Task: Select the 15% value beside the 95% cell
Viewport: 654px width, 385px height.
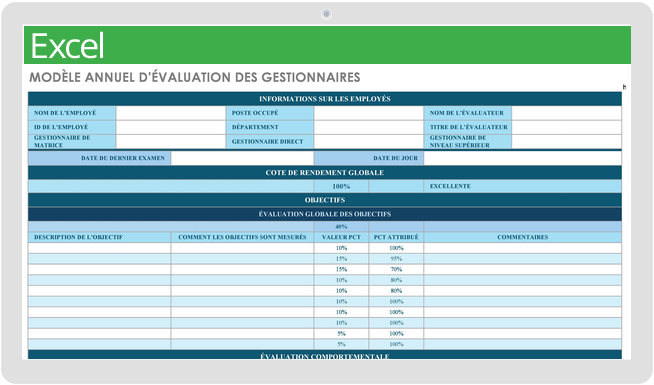Action: (x=341, y=259)
